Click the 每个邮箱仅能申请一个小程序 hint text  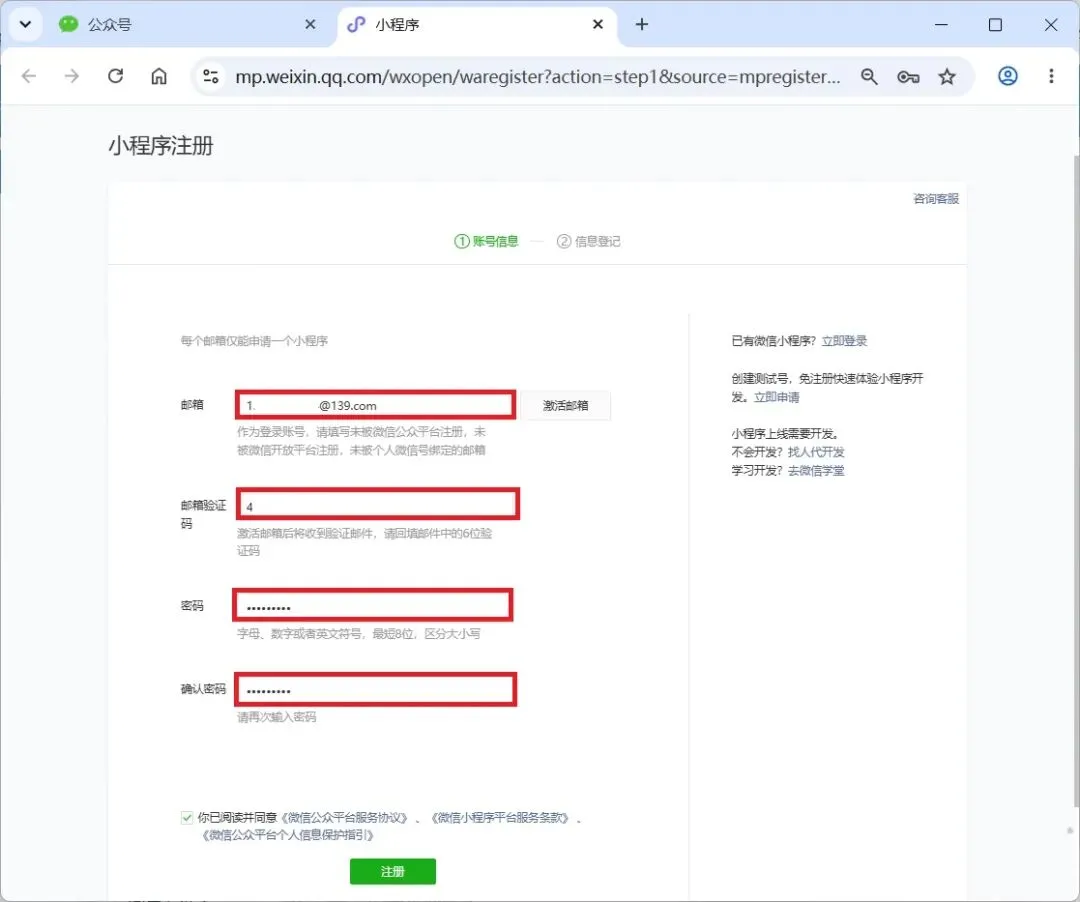pos(254,341)
